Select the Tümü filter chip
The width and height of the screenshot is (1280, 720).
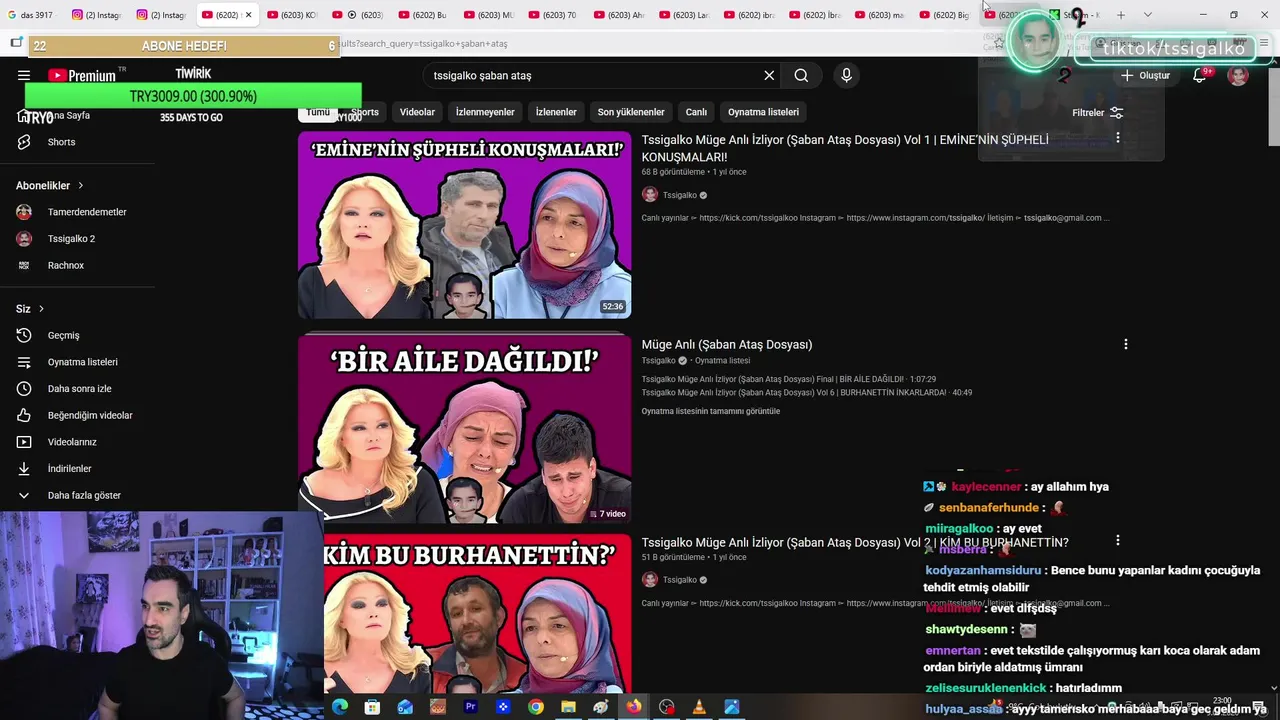coord(318,112)
